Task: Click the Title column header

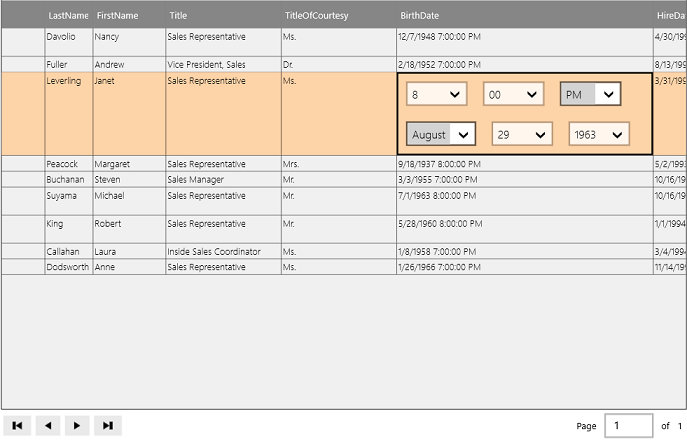Action: [178, 16]
